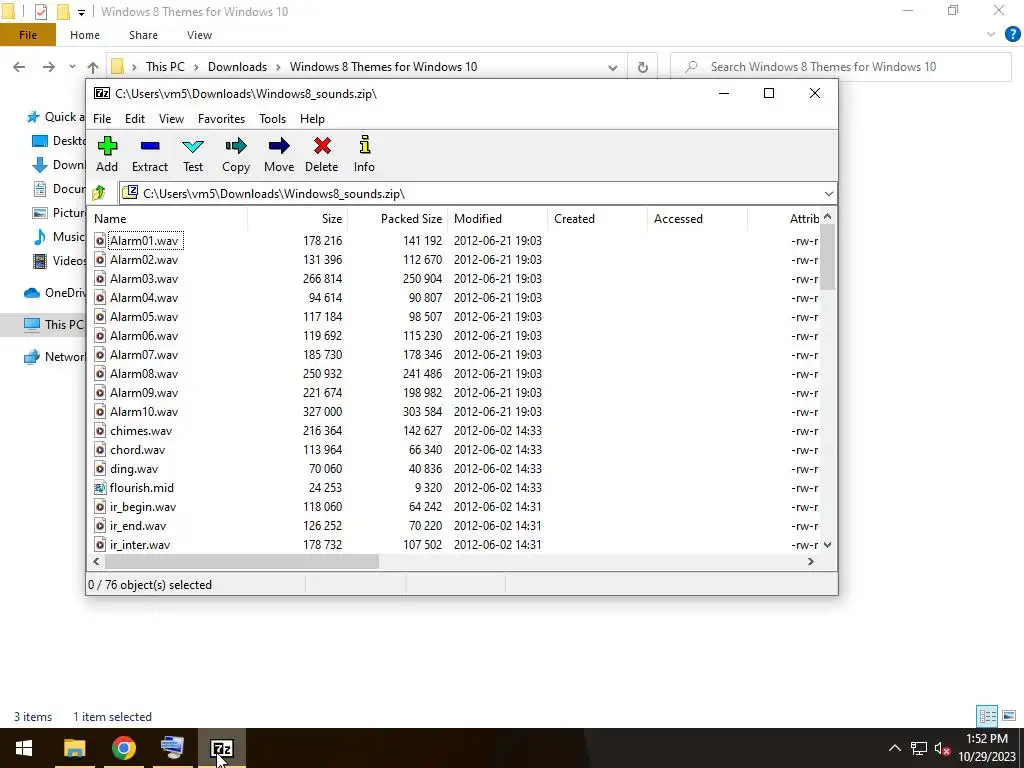Expand the Explorer ribbon chevron

(991, 35)
